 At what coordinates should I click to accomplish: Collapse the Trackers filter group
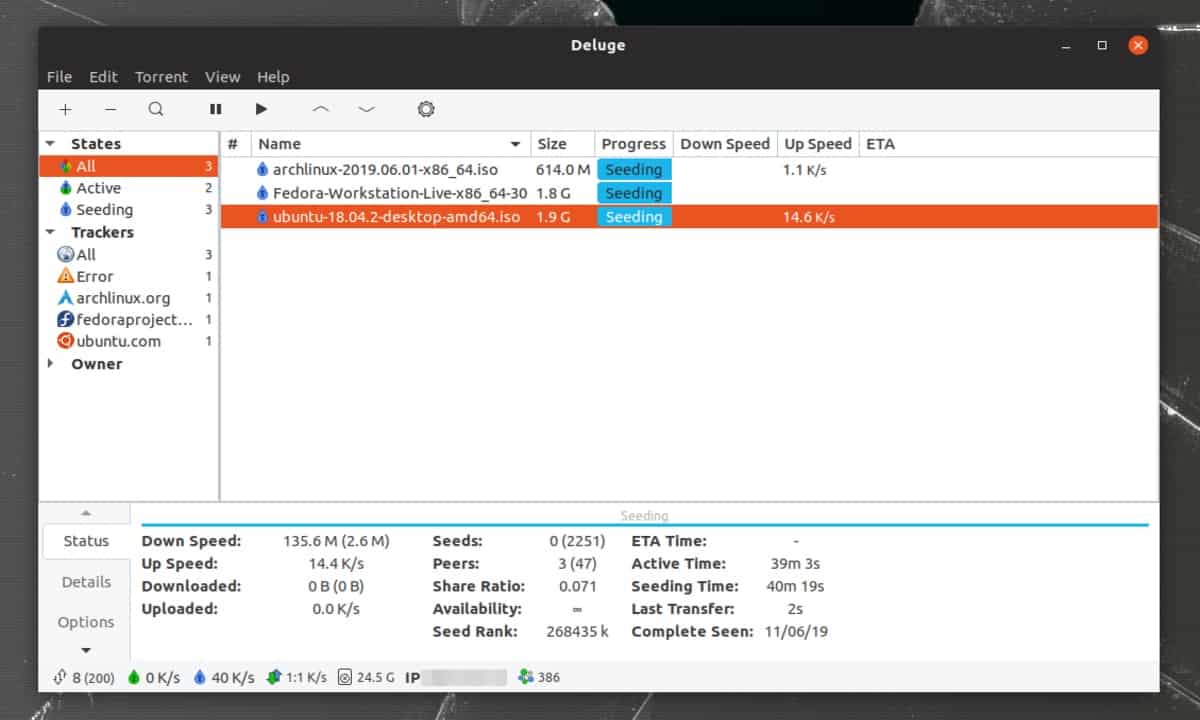51,232
